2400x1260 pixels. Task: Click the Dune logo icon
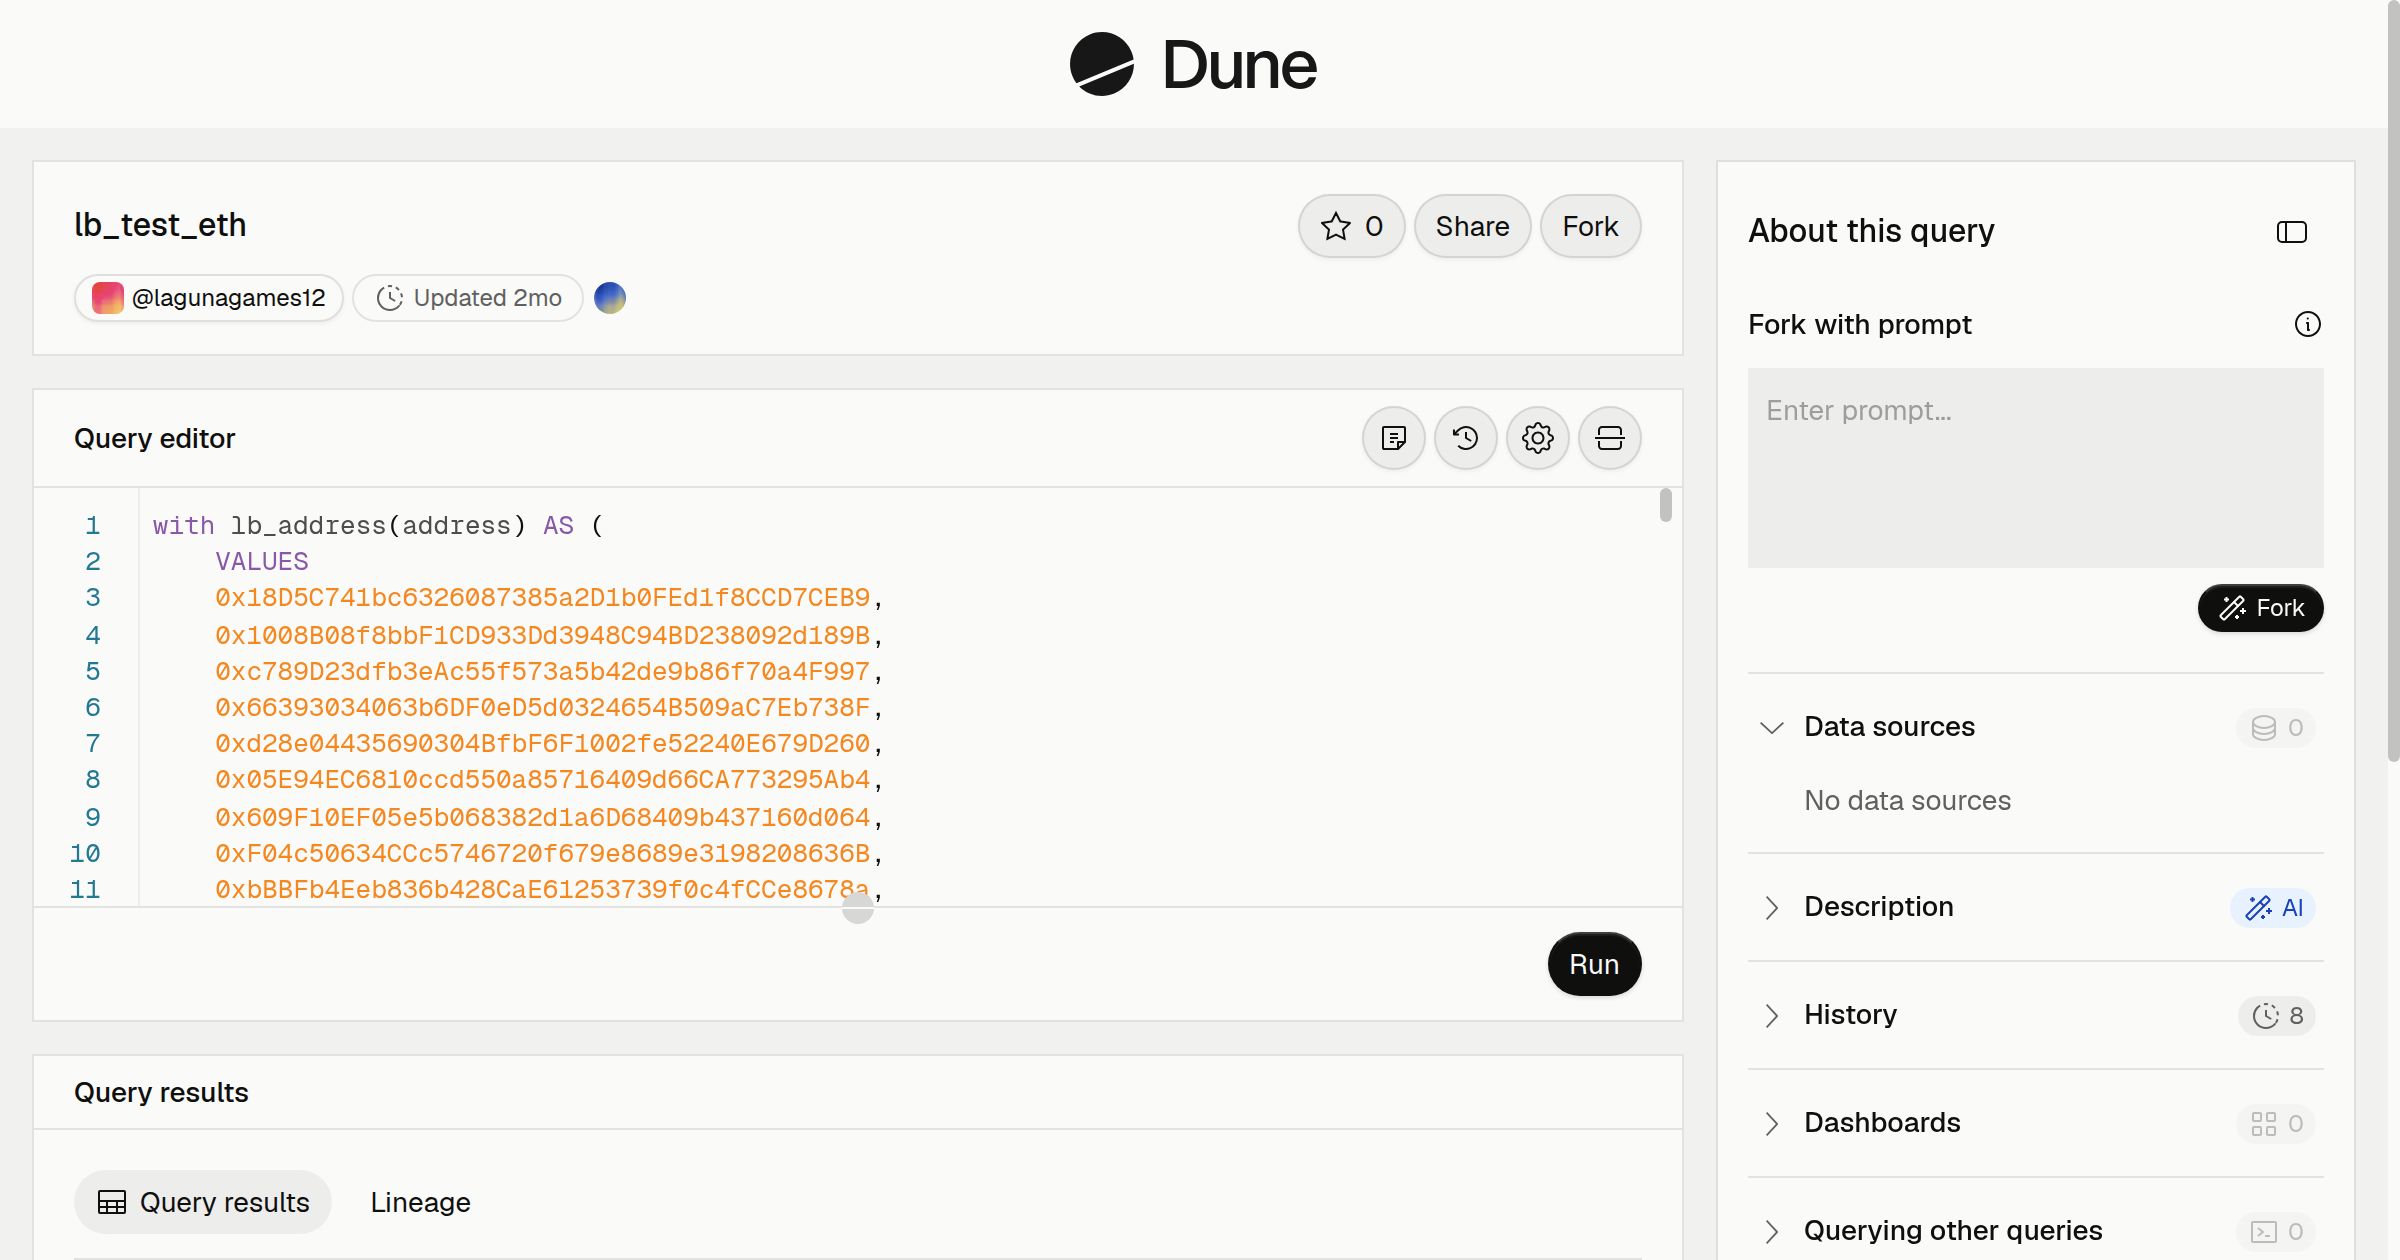[1101, 64]
